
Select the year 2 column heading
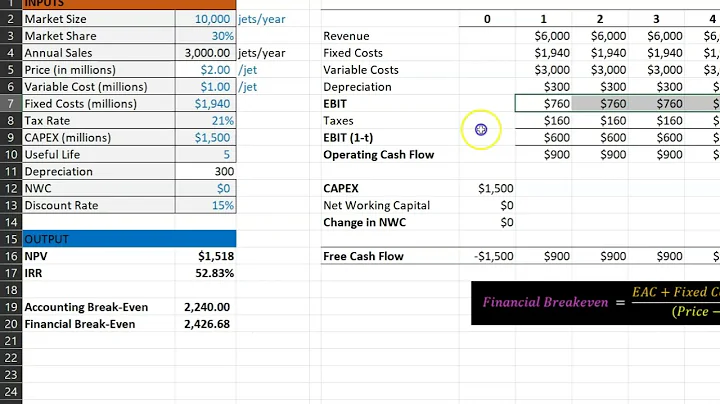600,19
